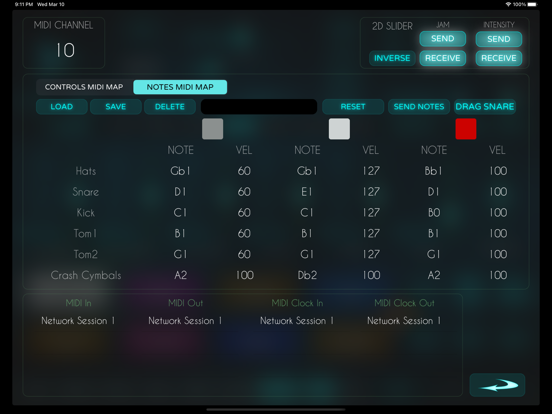Toggle JAM SEND button
Image resolution: width=552 pixels, height=414 pixels.
443,39
